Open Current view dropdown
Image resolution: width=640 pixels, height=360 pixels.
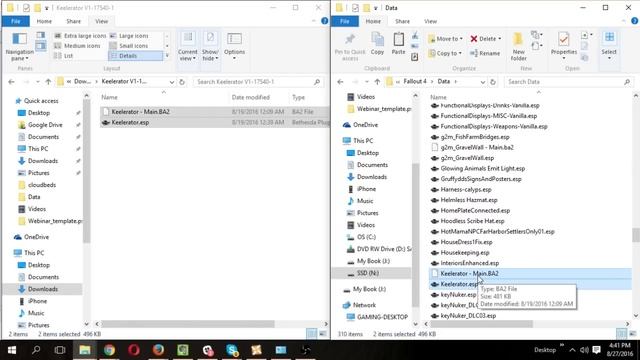tap(188, 47)
